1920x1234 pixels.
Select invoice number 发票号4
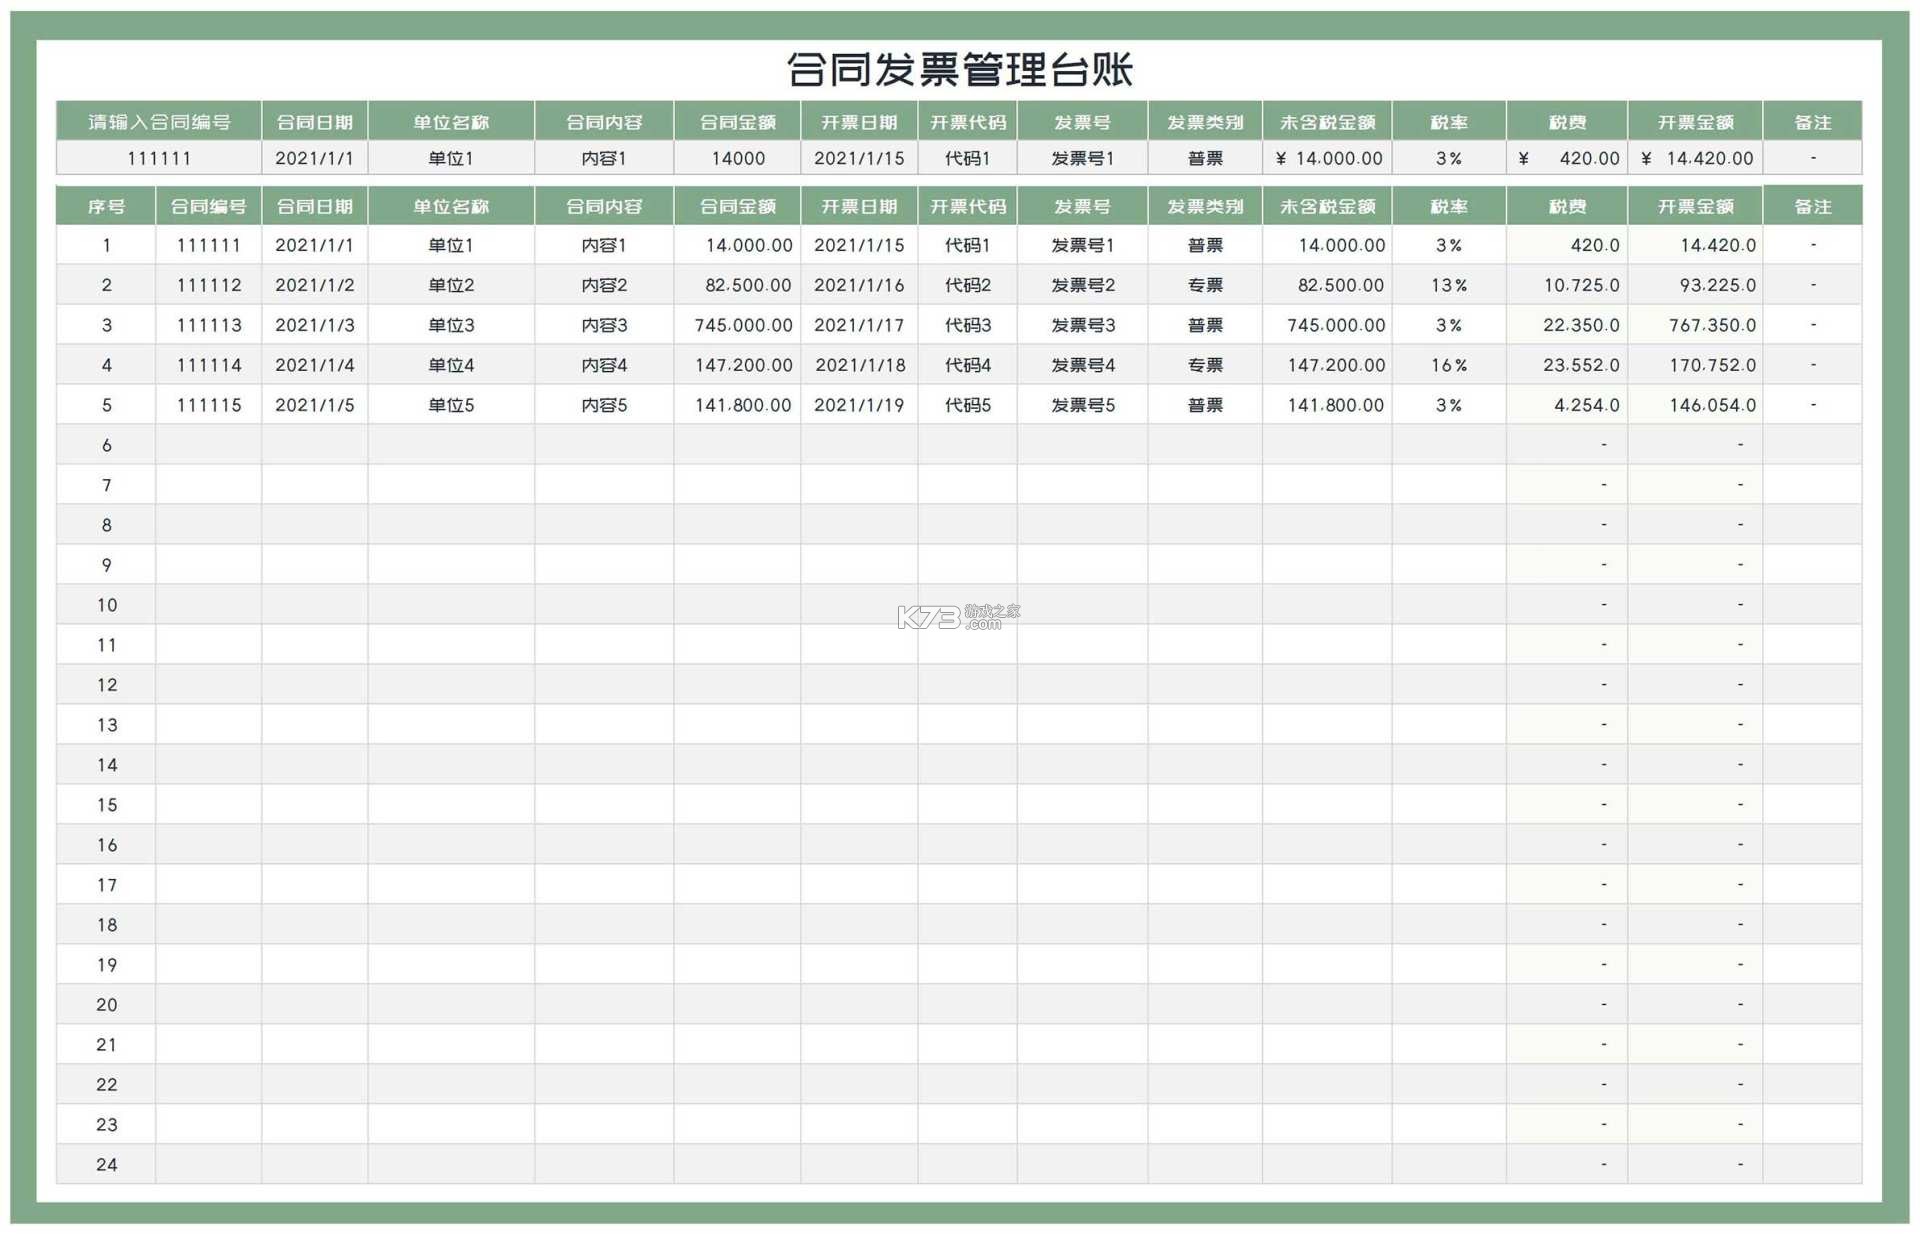click(1082, 365)
